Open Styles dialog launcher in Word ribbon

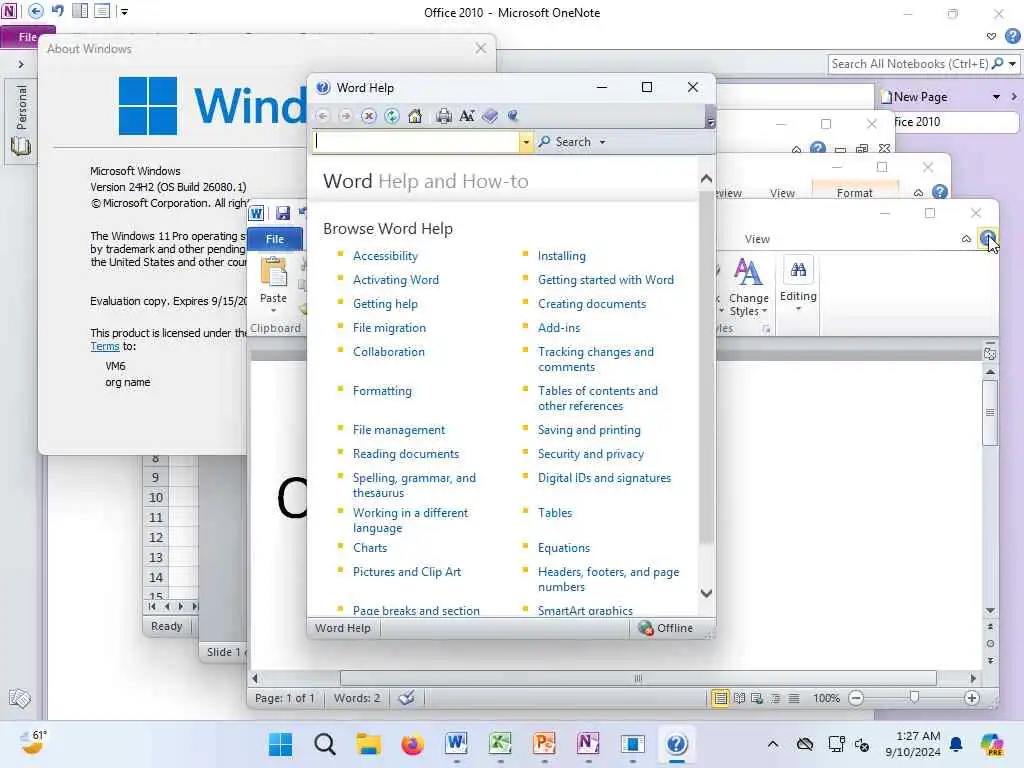click(x=766, y=328)
